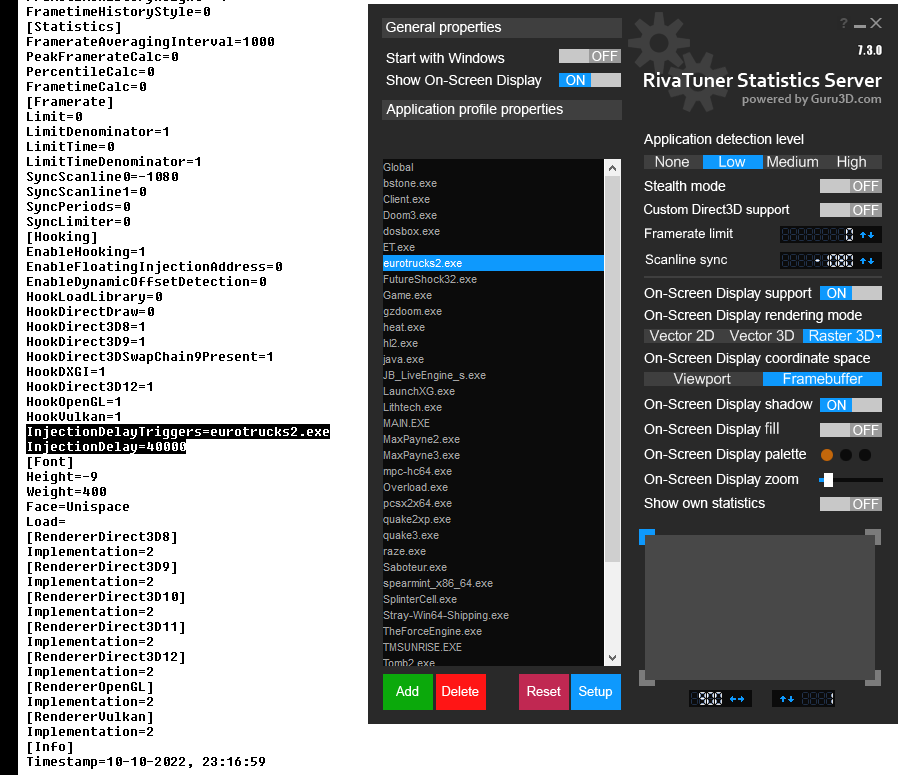The image size is (917, 775).
Task: Click the Reset button
Action: (543, 691)
